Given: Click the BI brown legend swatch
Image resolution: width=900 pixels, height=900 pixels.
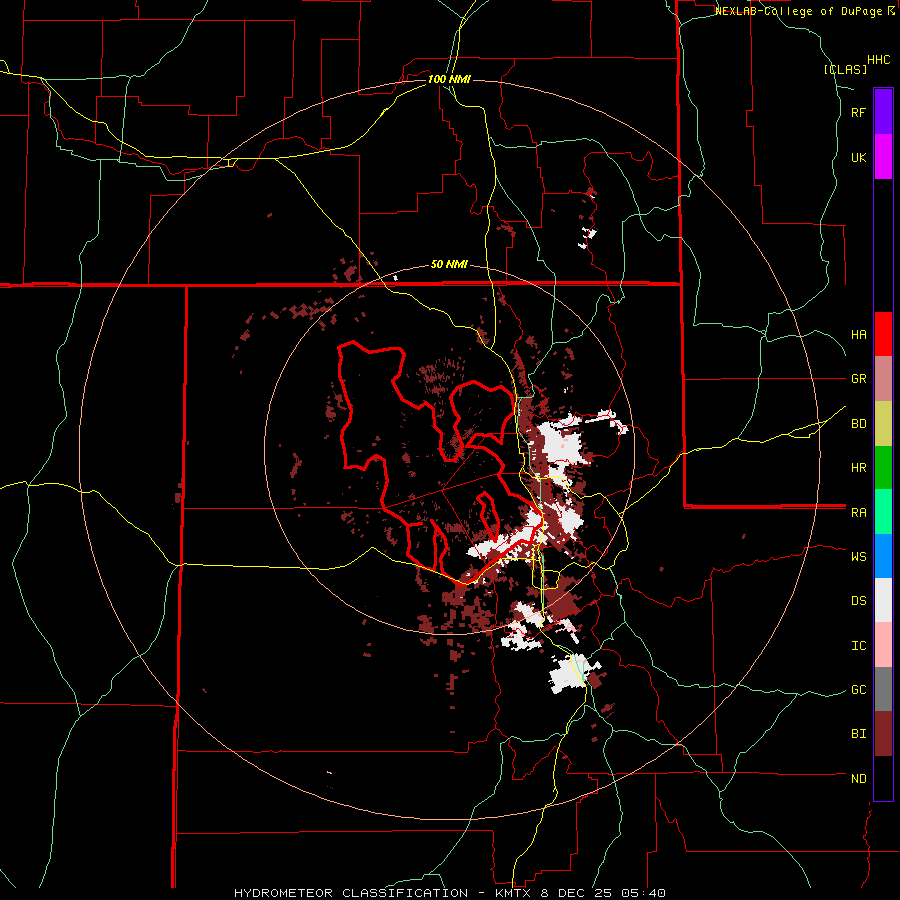Looking at the screenshot, I should point(883,734).
